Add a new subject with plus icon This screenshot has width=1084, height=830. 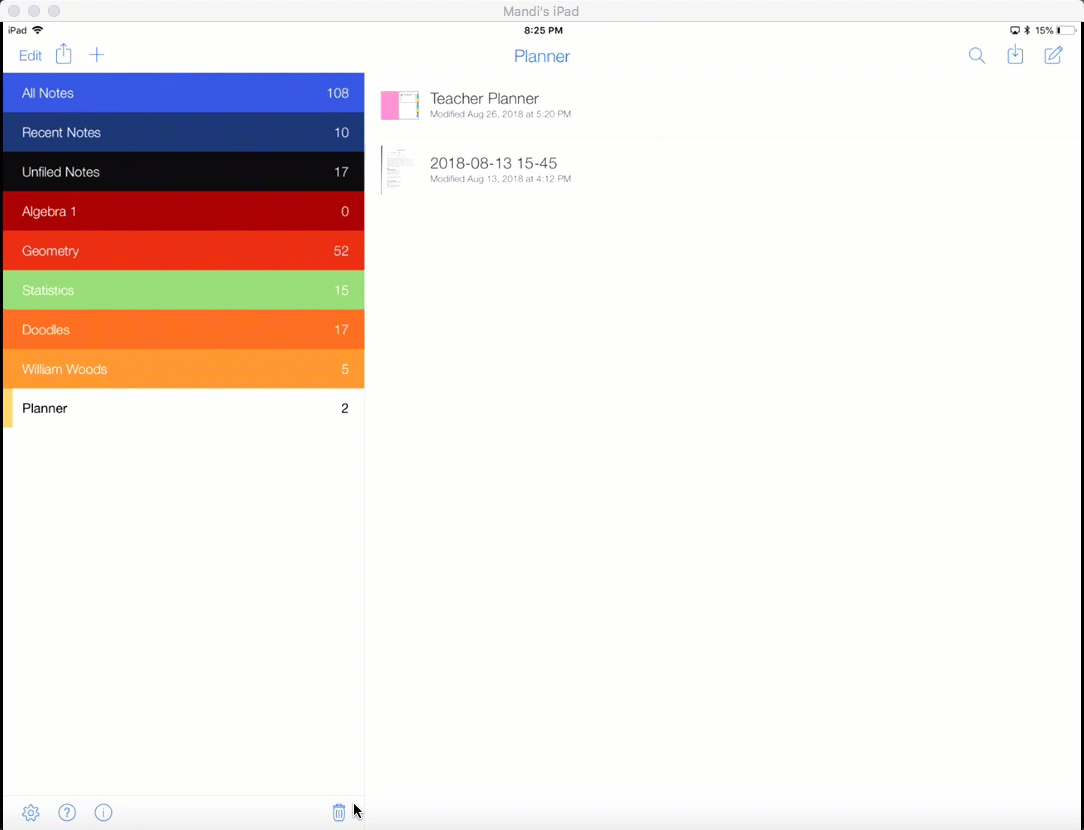96,55
